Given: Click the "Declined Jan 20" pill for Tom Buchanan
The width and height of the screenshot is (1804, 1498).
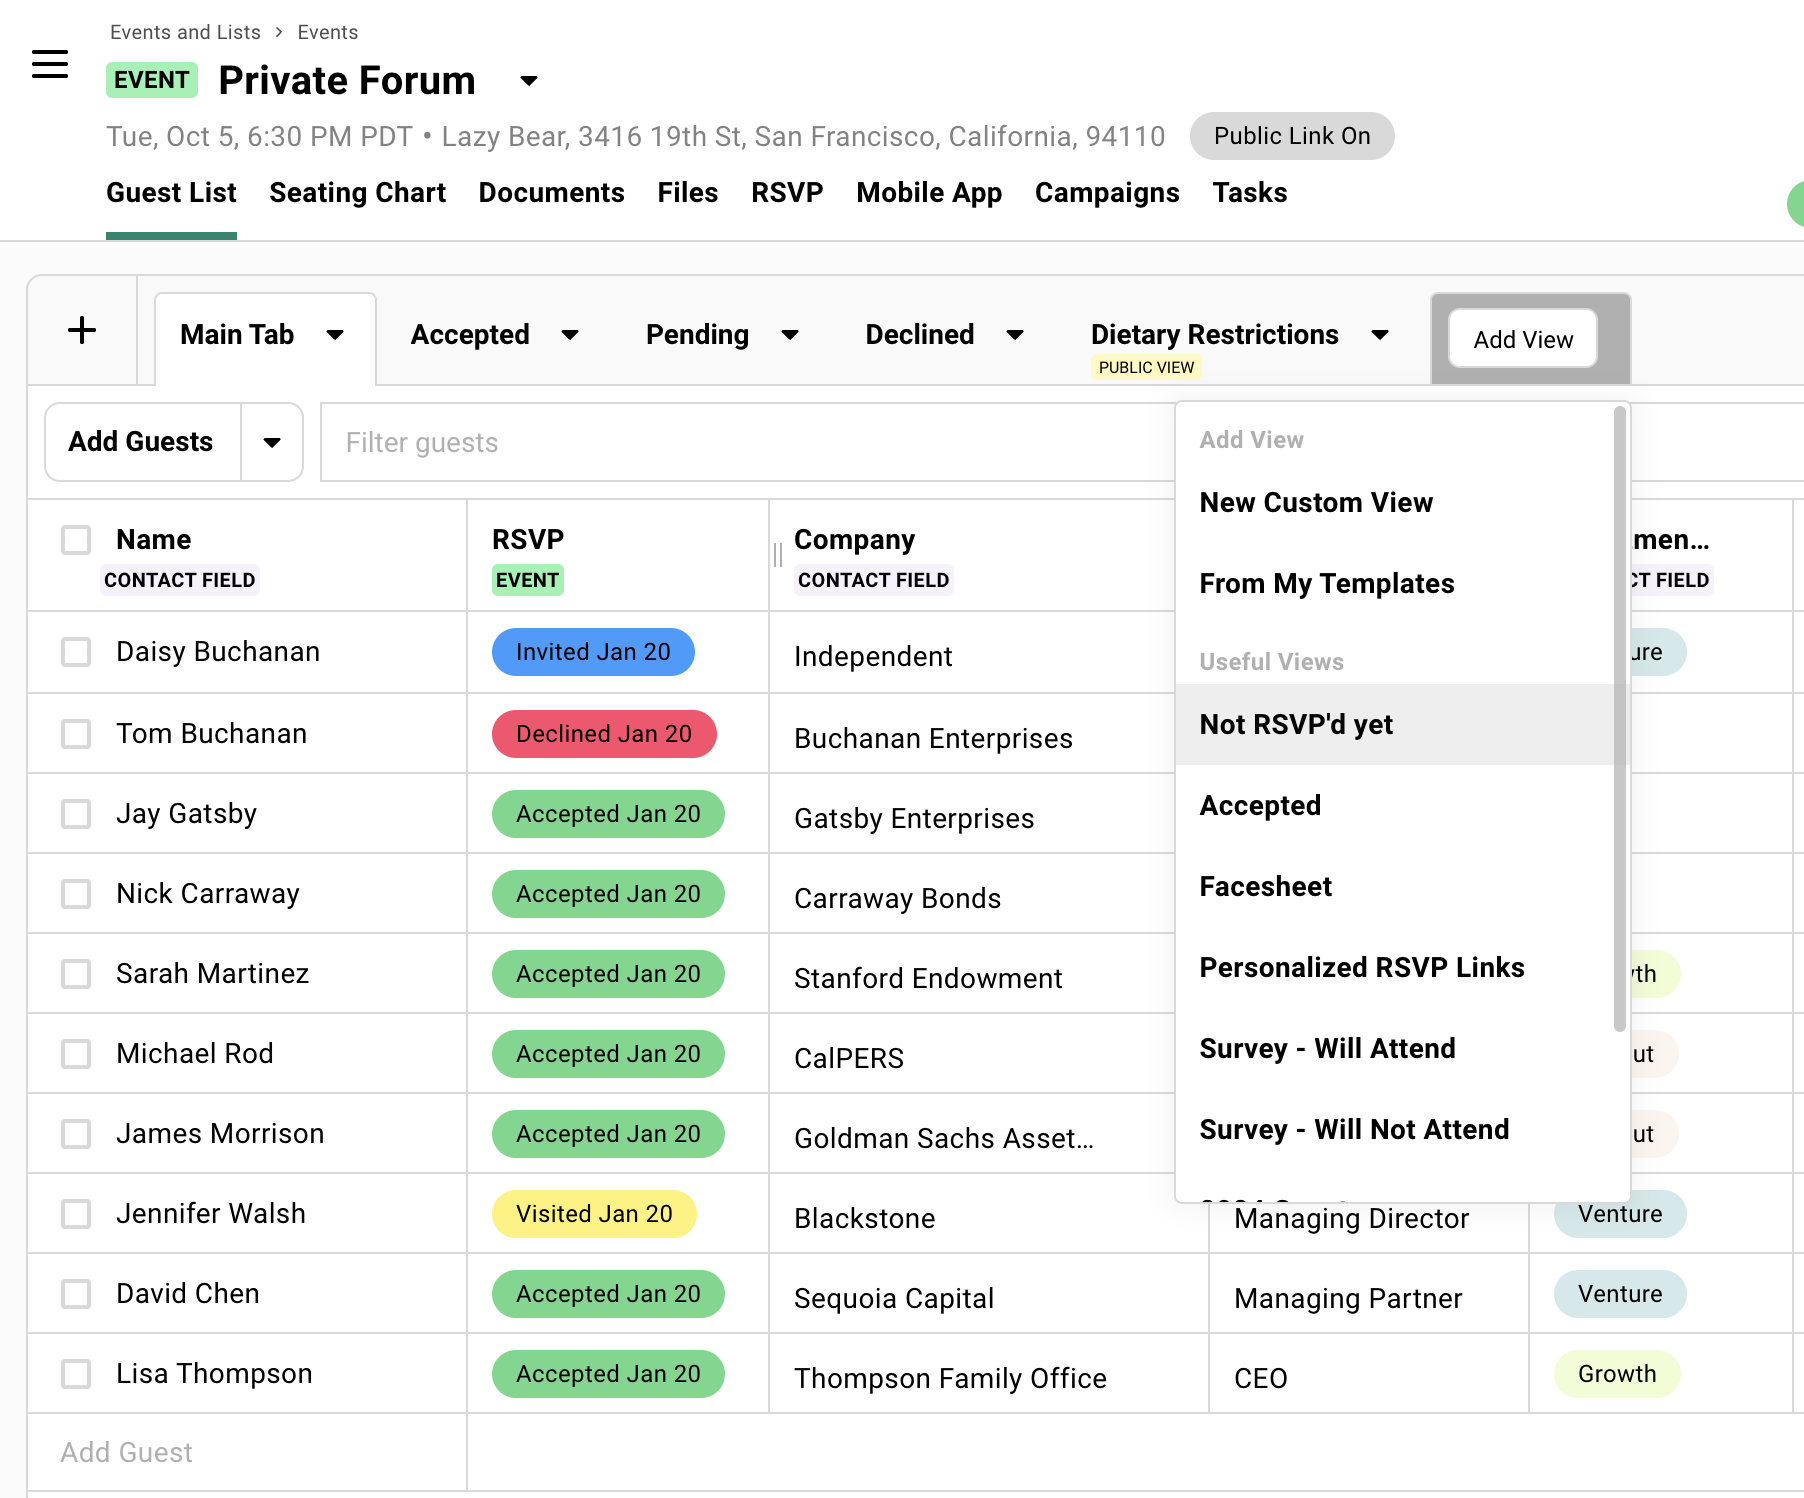Looking at the screenshot, I should click(x=603, y=733).
